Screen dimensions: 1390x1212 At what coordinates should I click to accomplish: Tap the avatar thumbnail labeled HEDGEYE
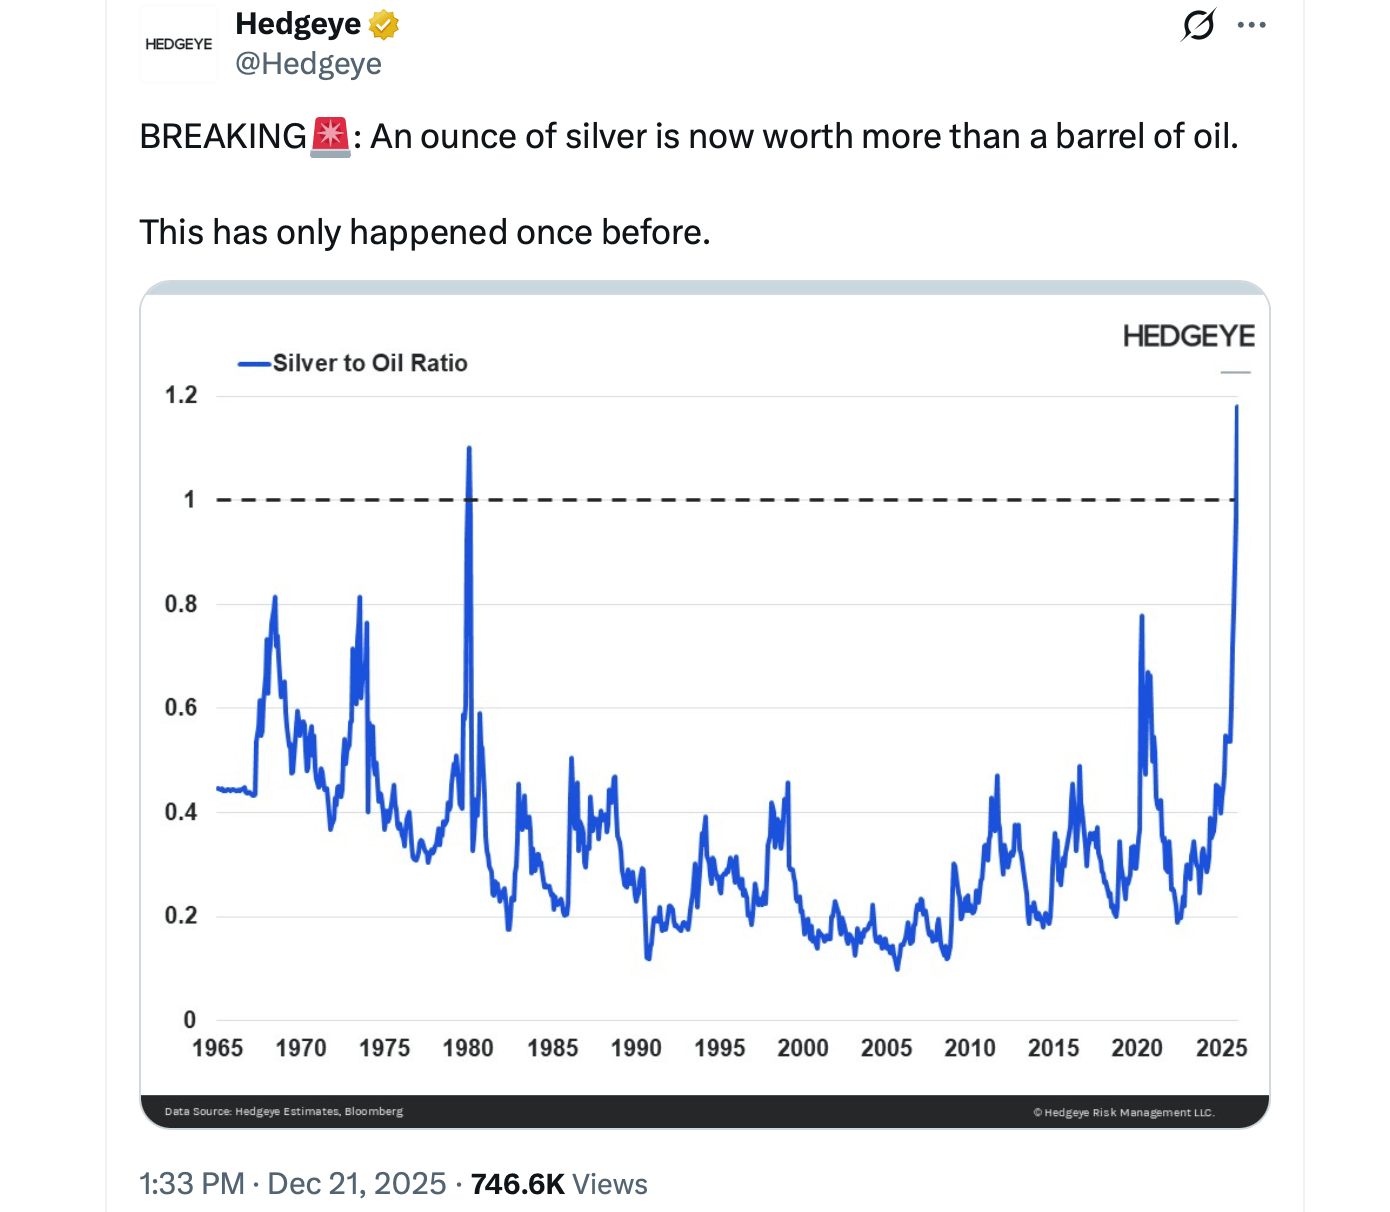click(x=178, y=42)
